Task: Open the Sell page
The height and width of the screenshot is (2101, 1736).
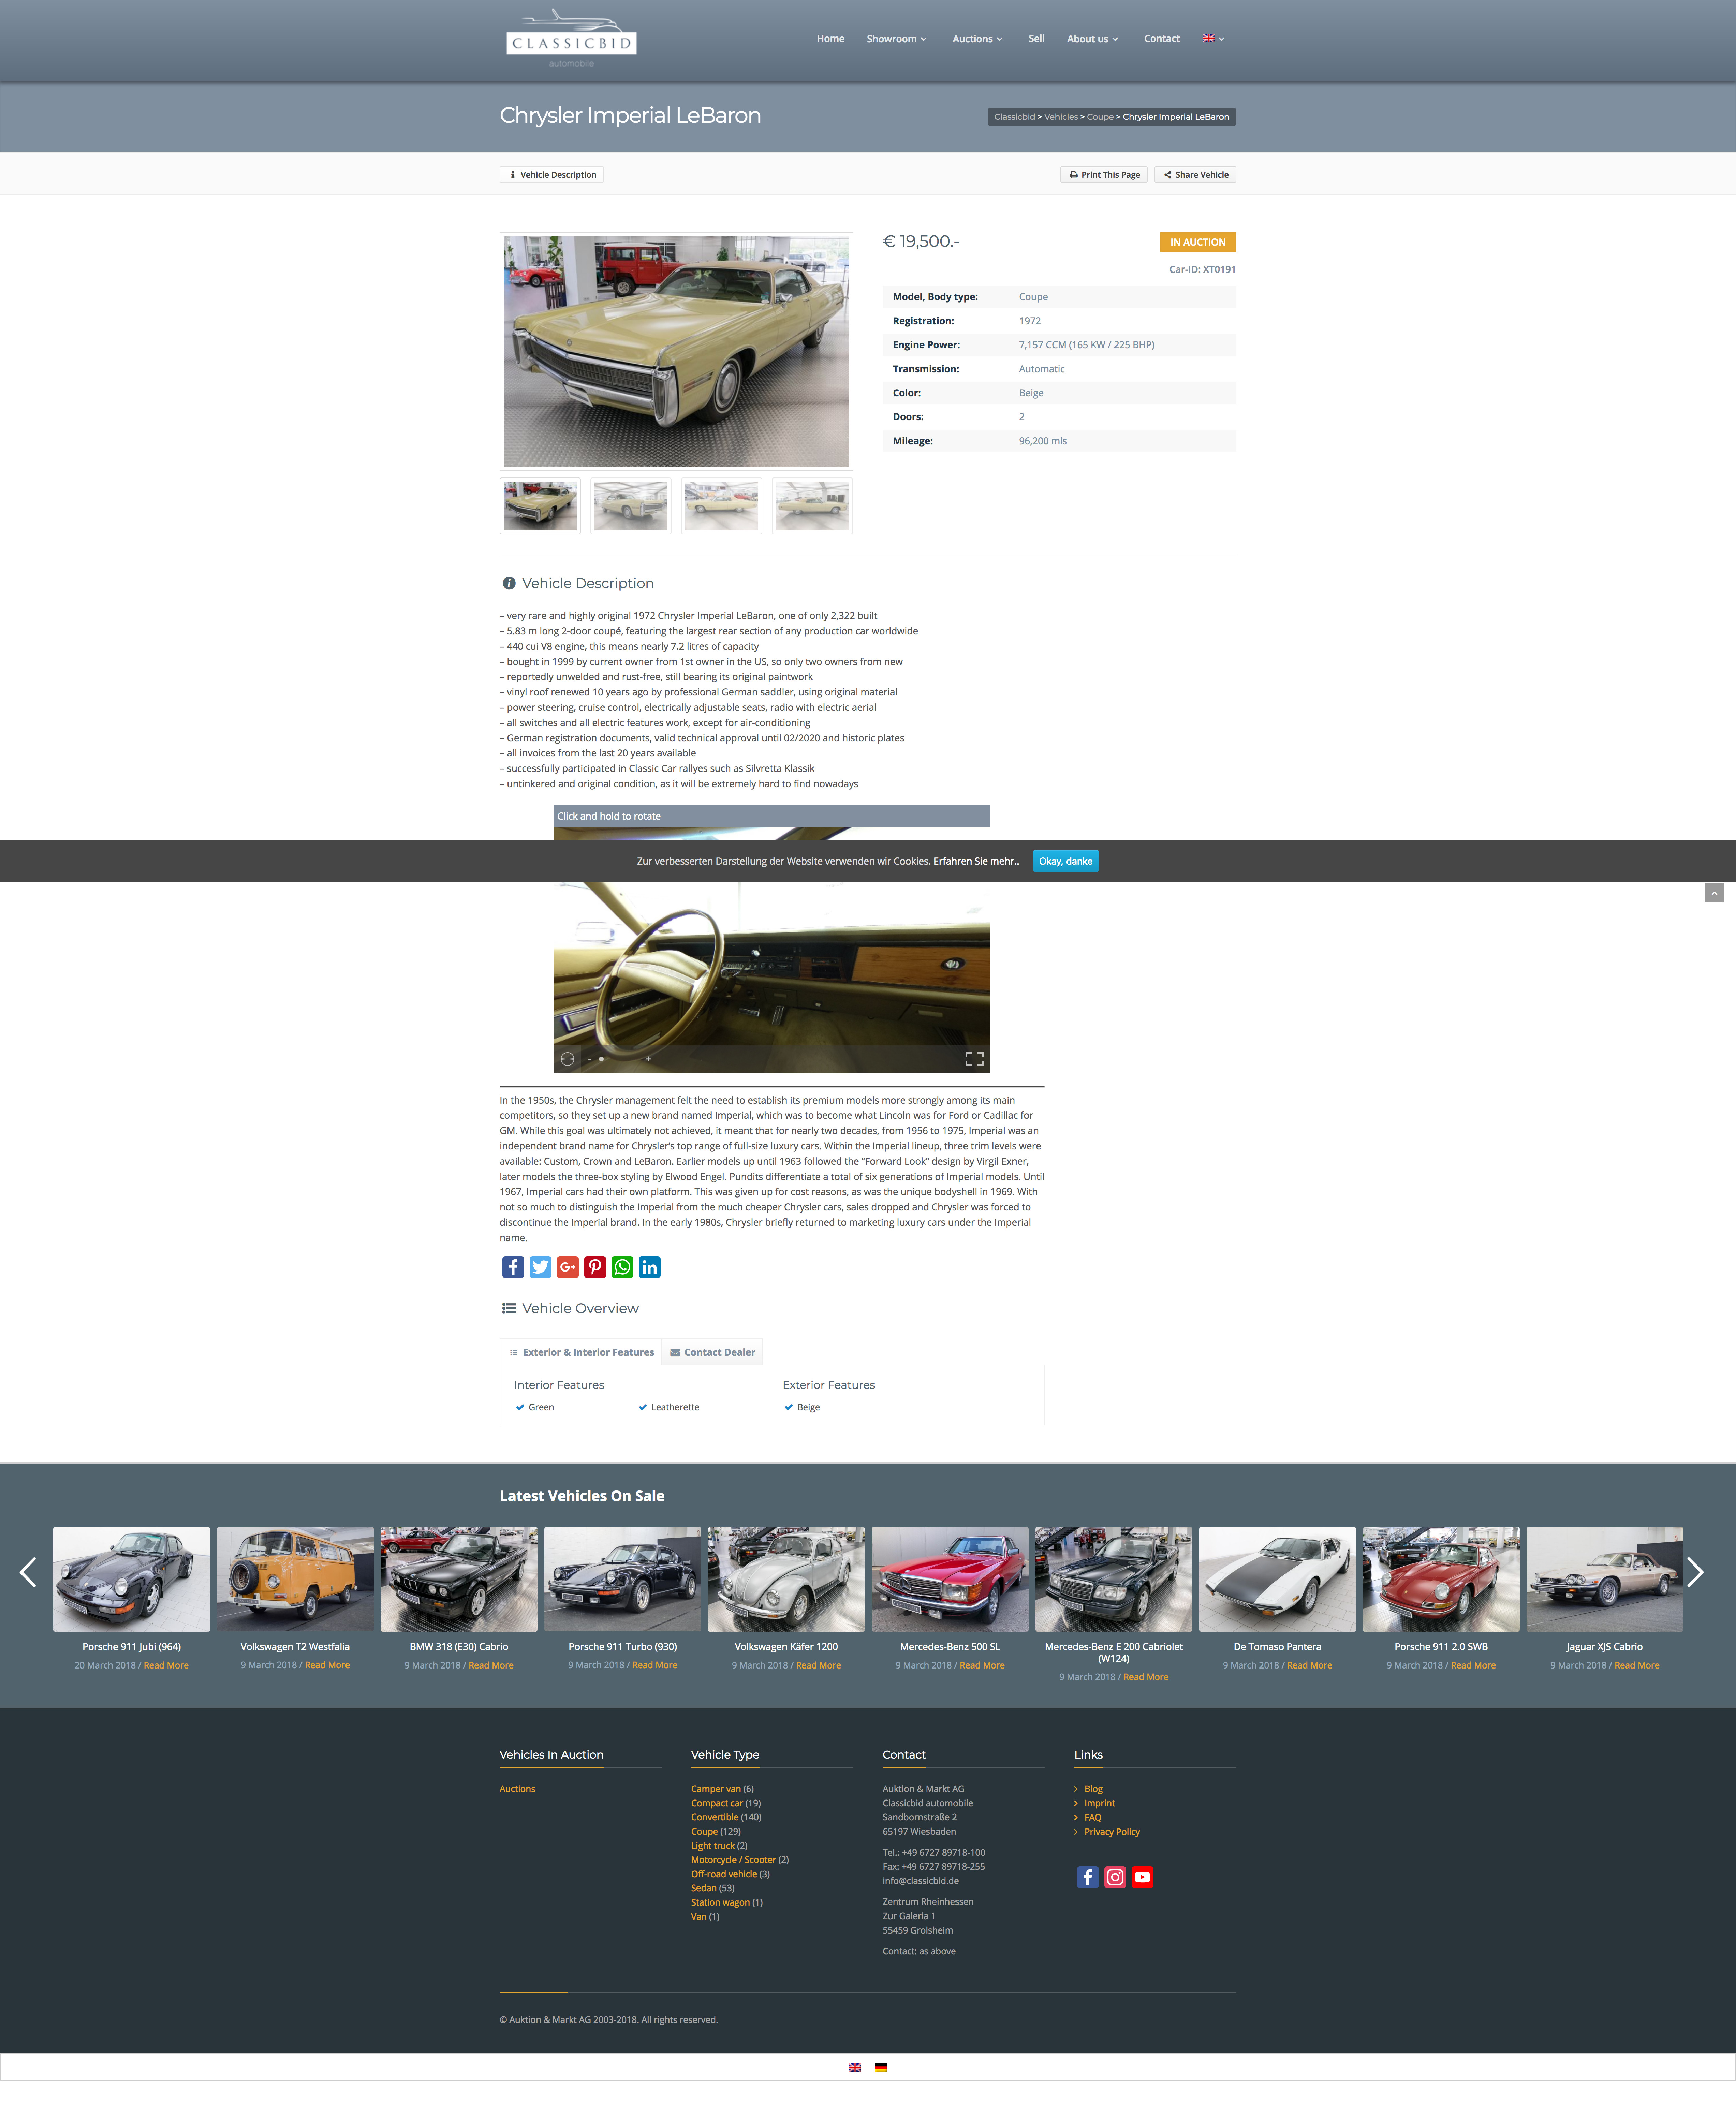Action: click(x=1036, y=39)
